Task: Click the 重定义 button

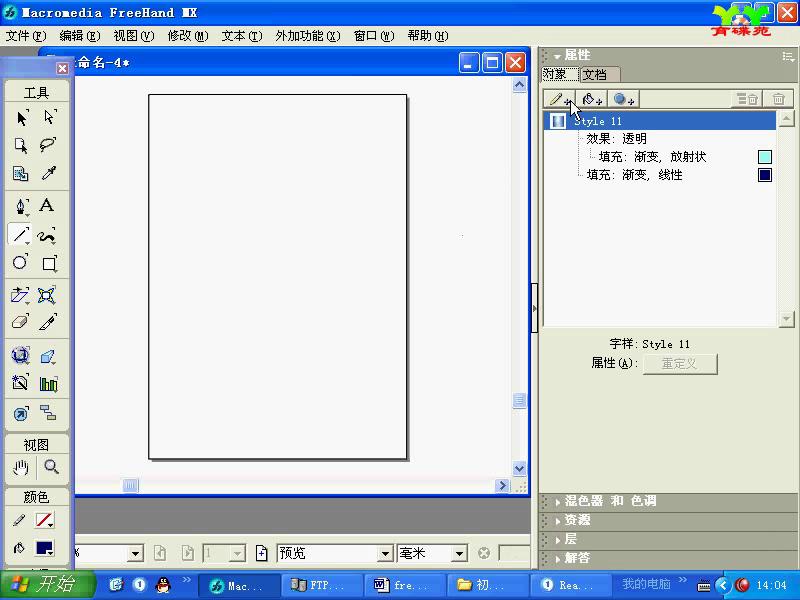Action: tap(680, 364)
